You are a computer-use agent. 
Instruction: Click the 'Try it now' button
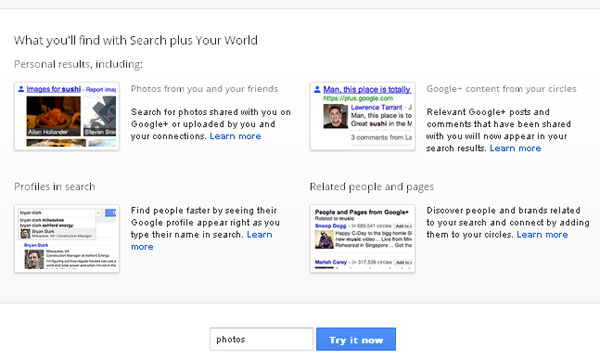coord(356,339)
